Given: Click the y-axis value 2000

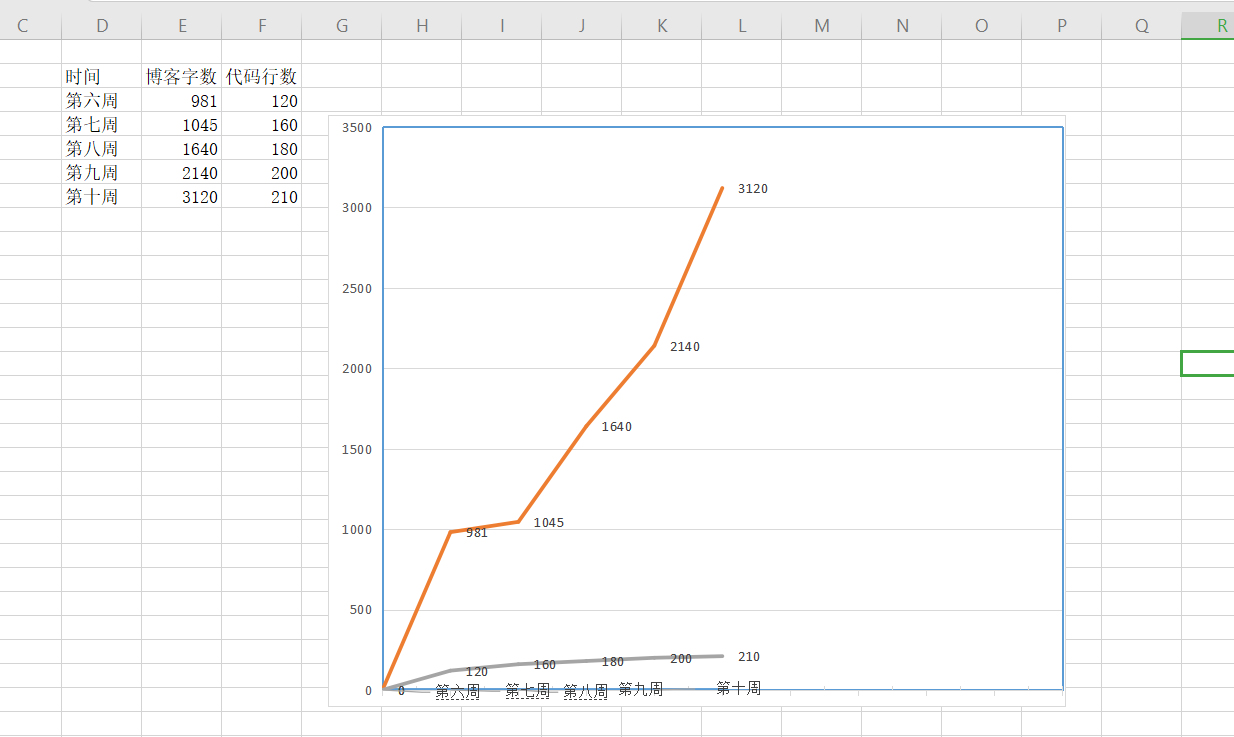Looking at the screenshot, I should (357, 369).
